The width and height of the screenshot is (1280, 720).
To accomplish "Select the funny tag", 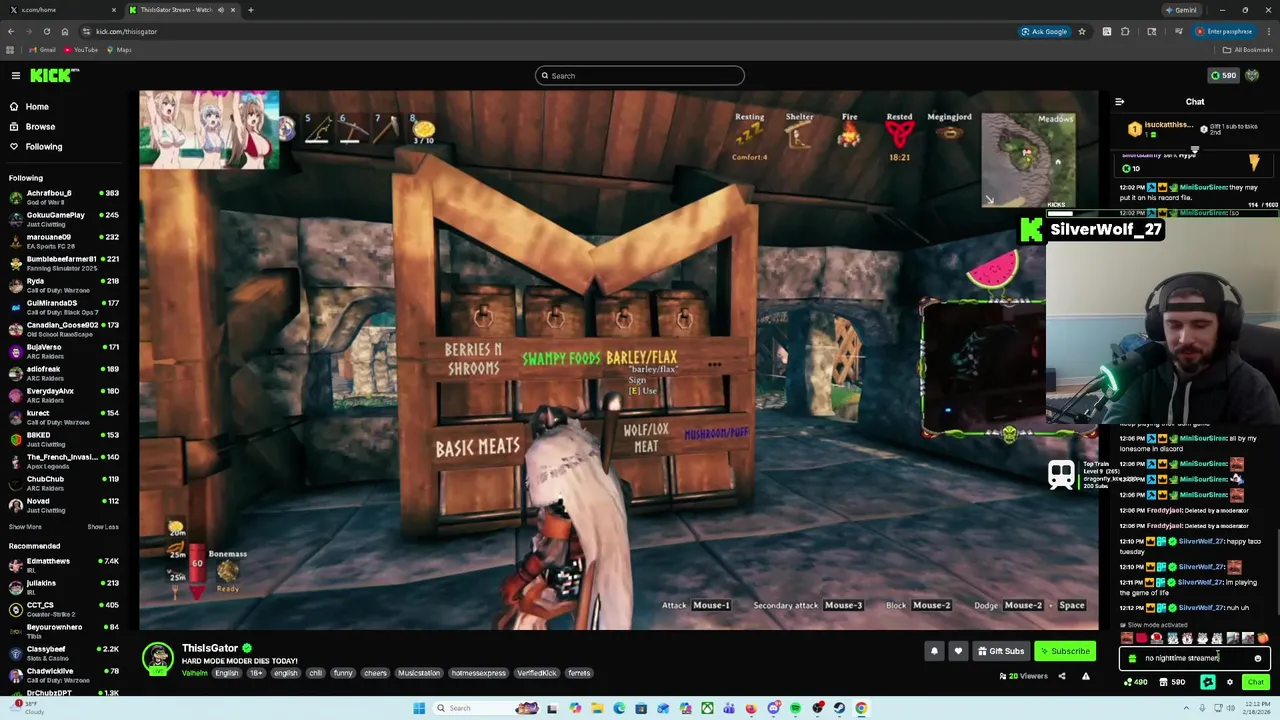I will 343,673.
